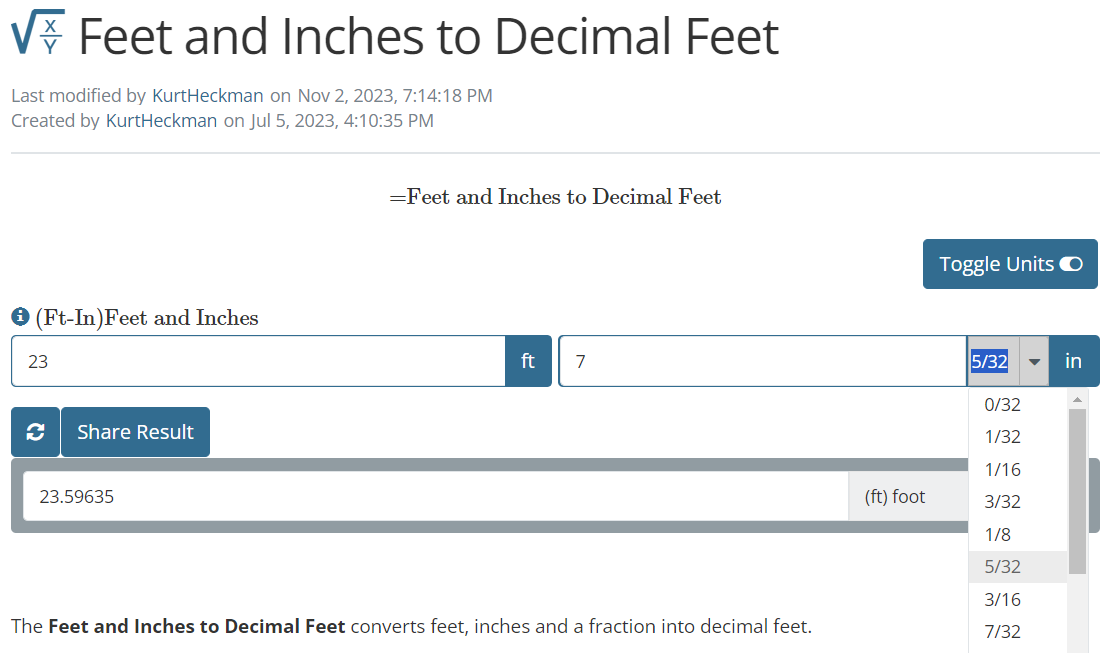The width and height of the screenshot is (1118, 653).
Task: Toggle the Units switch
Action: tap(1010, 264)
